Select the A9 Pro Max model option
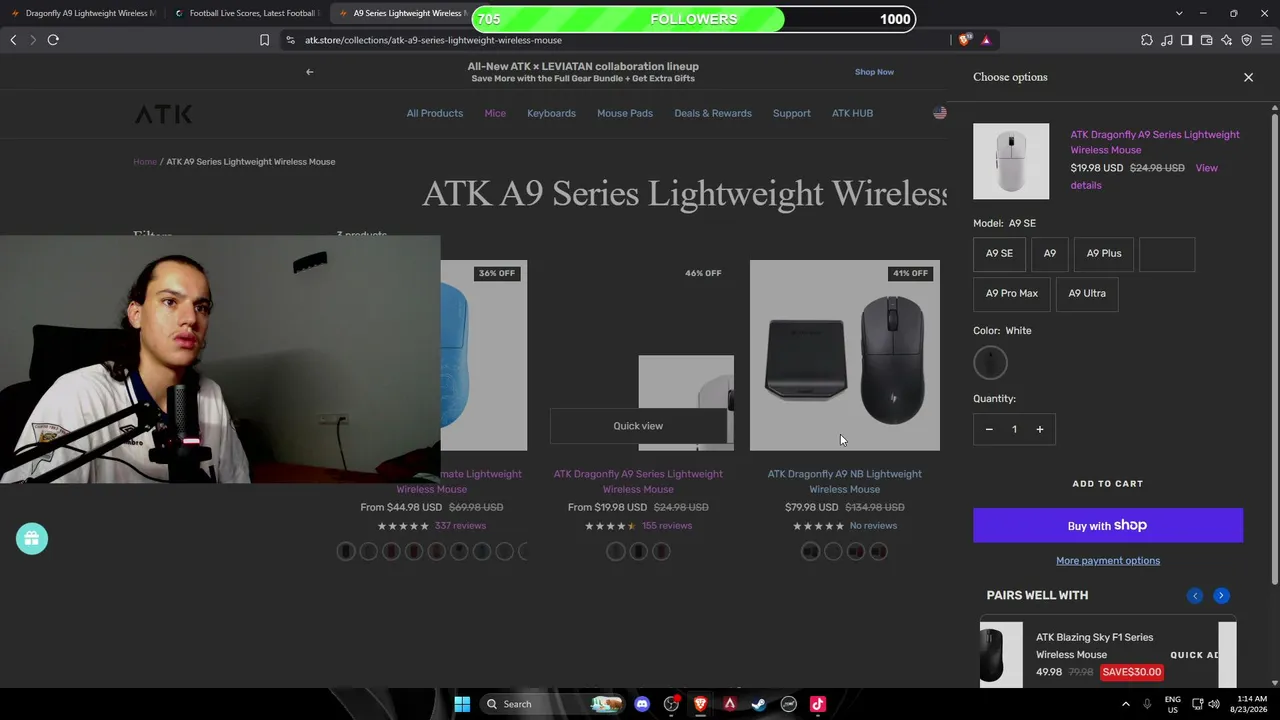Viewport: 1280px width, 720px height. [x=1012, y=294]
